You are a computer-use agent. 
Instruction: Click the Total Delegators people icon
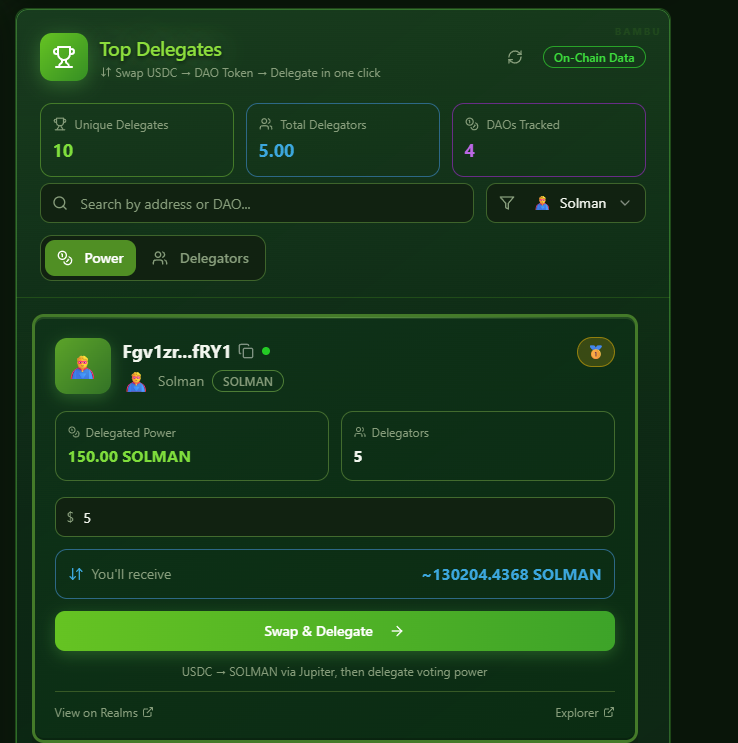tap(266, 124)
